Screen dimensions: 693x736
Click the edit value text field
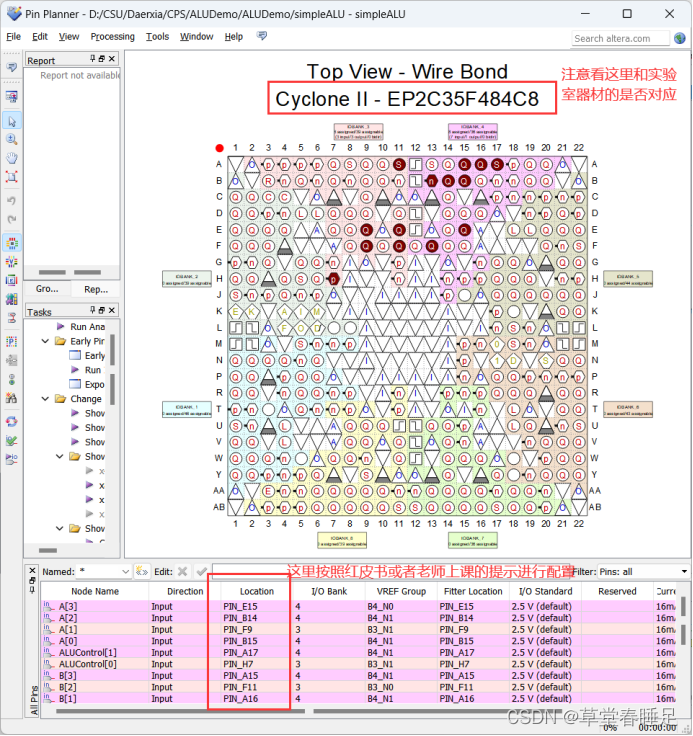391,571
